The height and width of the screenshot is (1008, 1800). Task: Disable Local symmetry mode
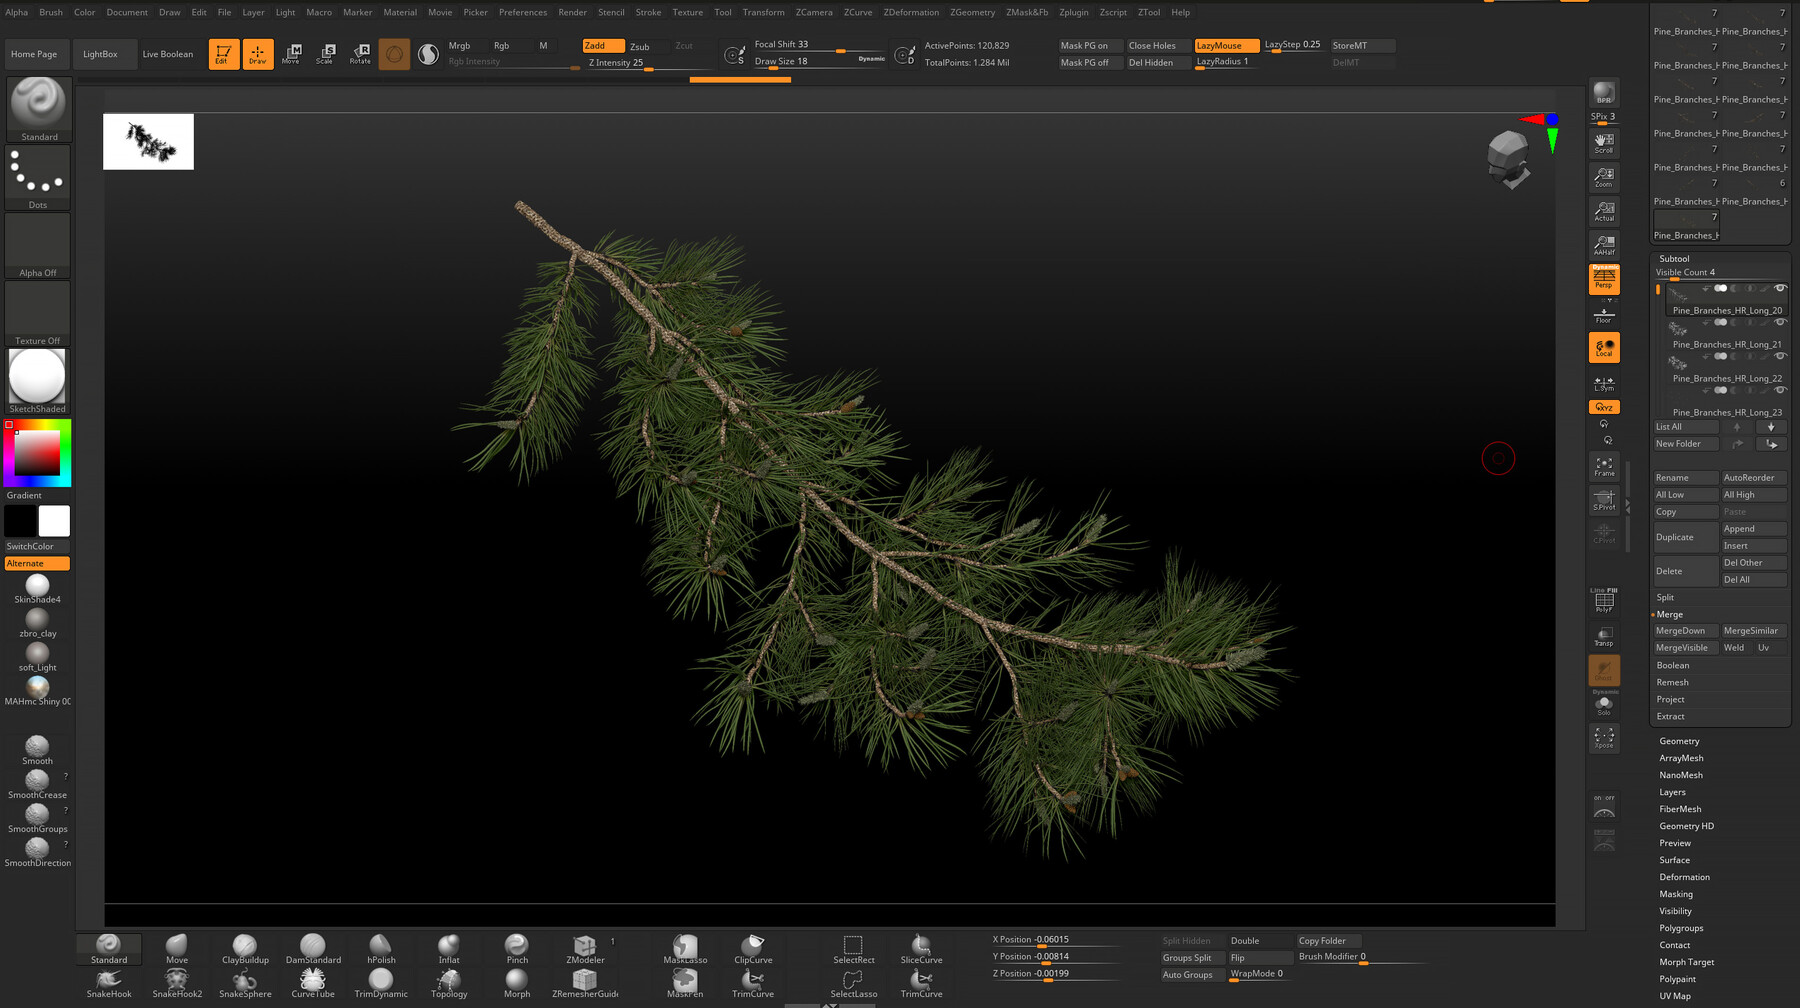click(1605, 347)
